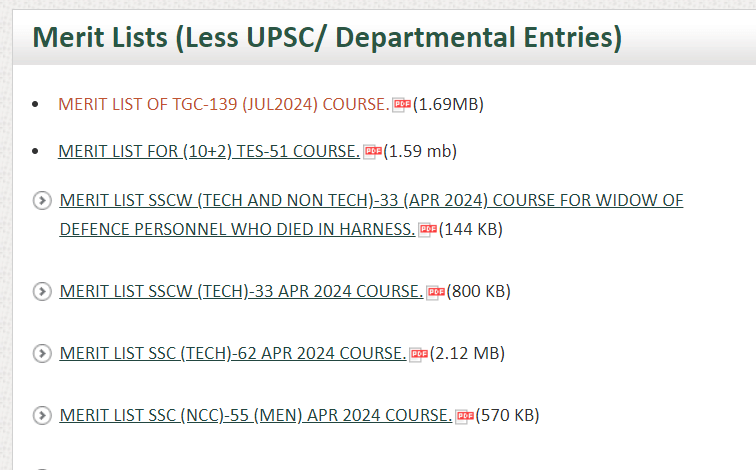
Task: Click arrow bullet before SSCW widow merit list
Action: tap(42, 201)
